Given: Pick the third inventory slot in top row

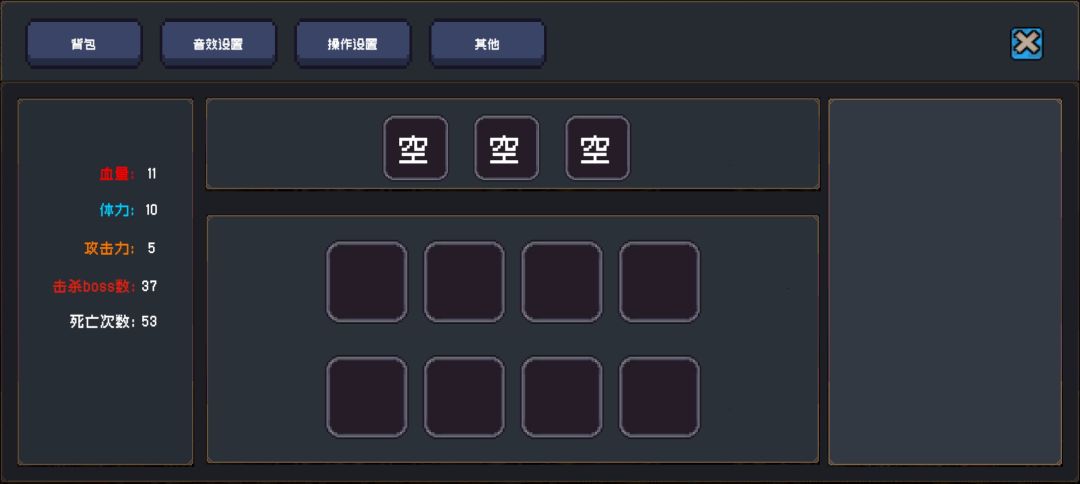Looking at the screenshot, I should [x=562, y=282].
